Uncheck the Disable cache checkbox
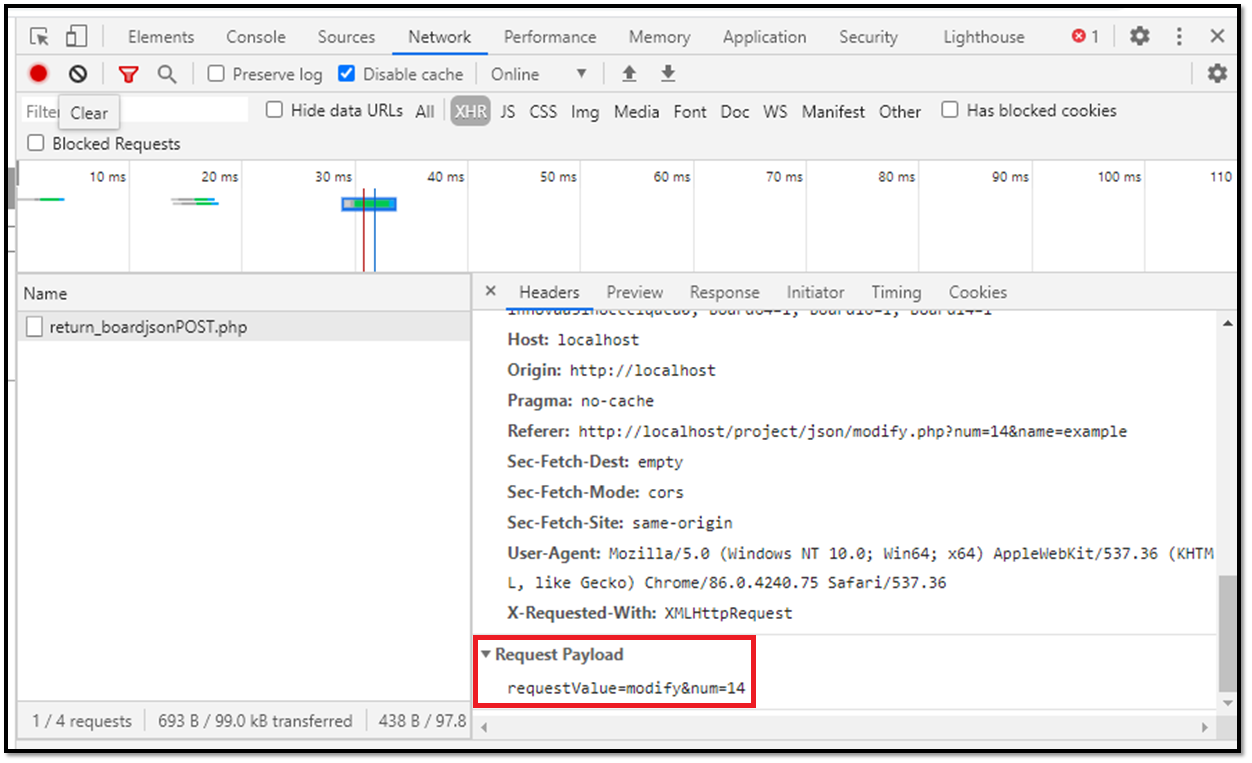Image resolution: width=1252 pixels, height=763 pixels. pos(346,74)
